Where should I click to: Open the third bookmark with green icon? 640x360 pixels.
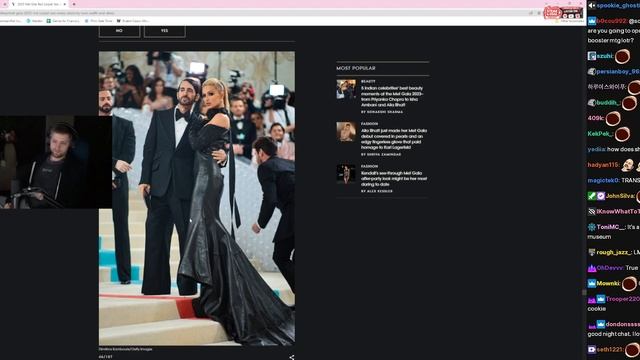(x=63, y=21)
